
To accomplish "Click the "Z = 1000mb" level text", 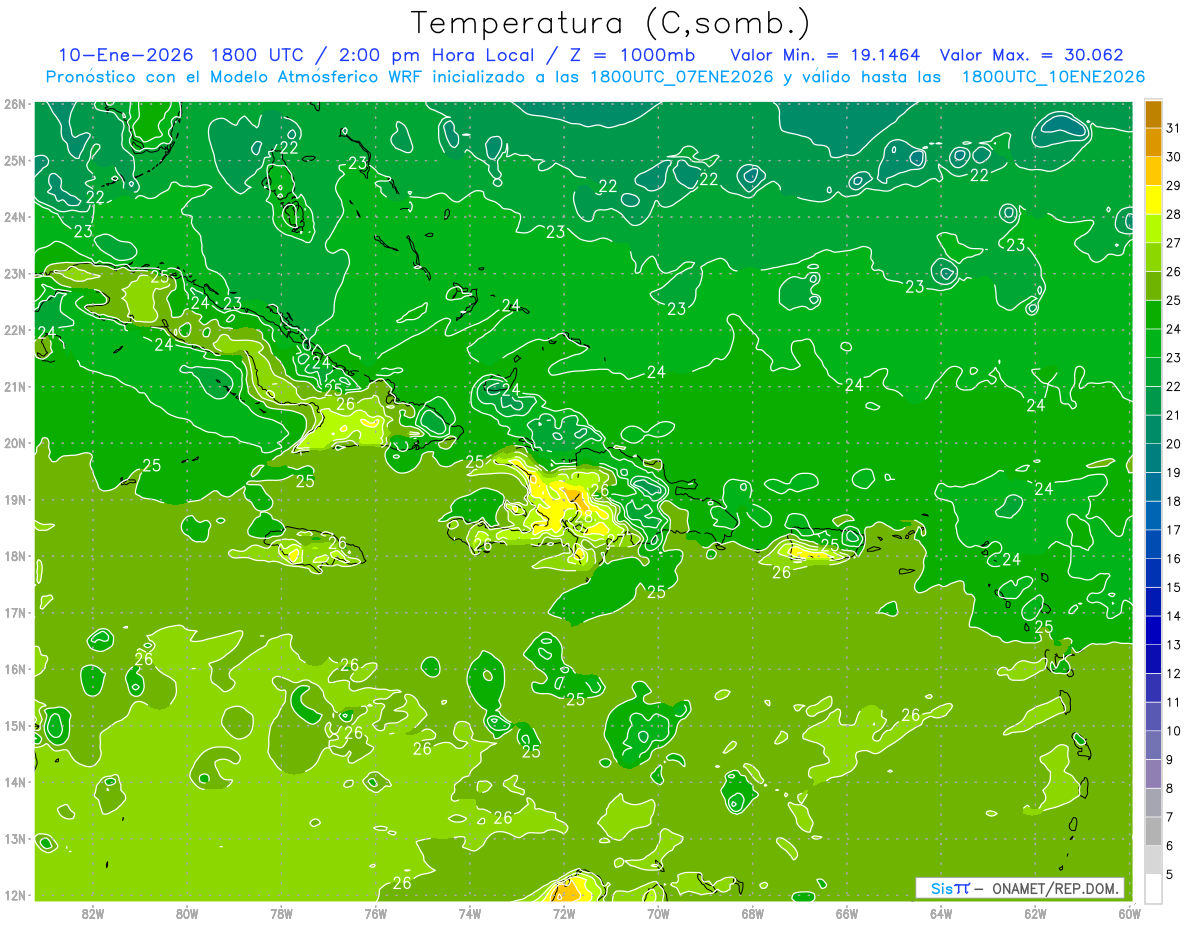I will [x=632, y=55].
